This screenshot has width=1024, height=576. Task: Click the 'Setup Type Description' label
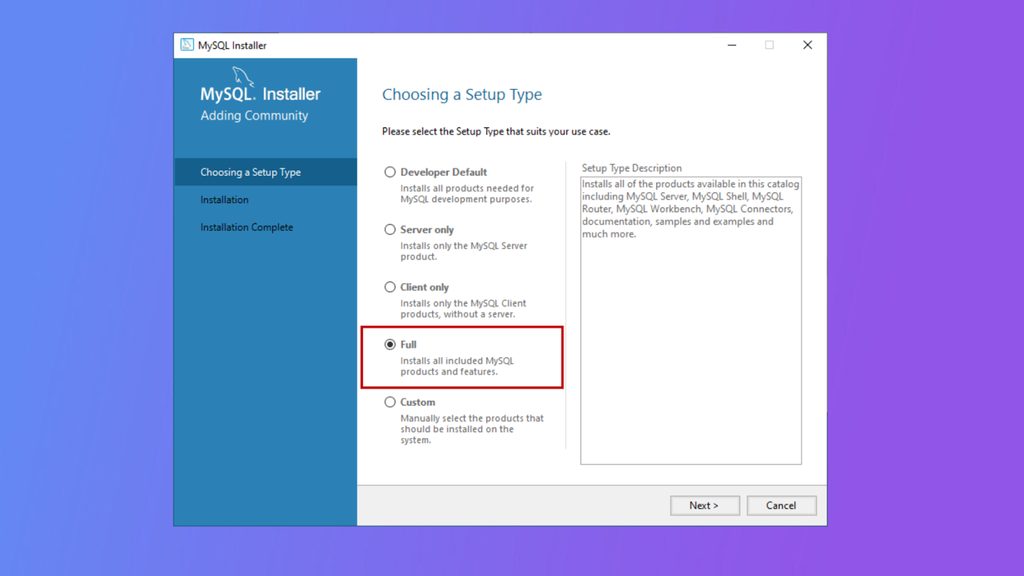(632, 168)
